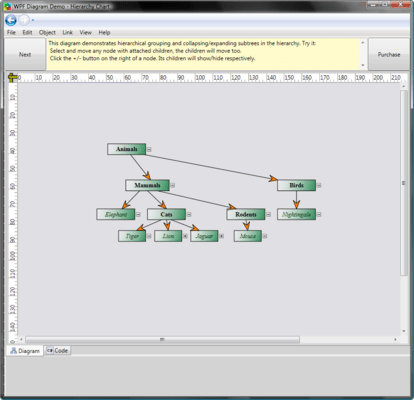
Task: Collapse the Birds node children
Action: tap(319, 185)
